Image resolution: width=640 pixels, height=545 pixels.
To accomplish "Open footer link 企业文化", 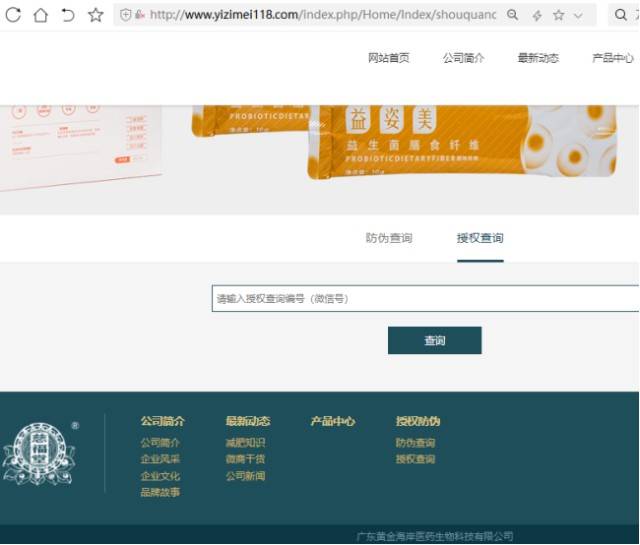I will pyautogui.click(x=160, y=476).
